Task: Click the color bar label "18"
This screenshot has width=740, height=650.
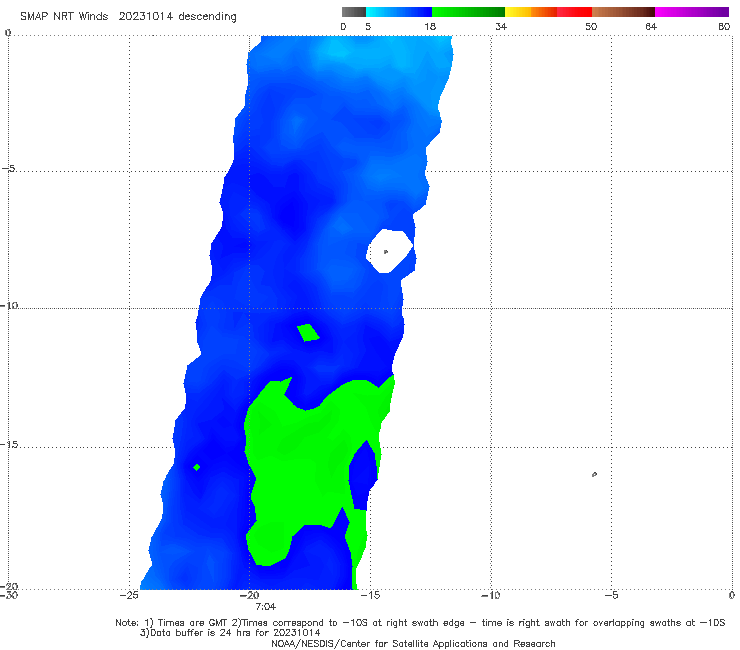Action: click(430, 26)
